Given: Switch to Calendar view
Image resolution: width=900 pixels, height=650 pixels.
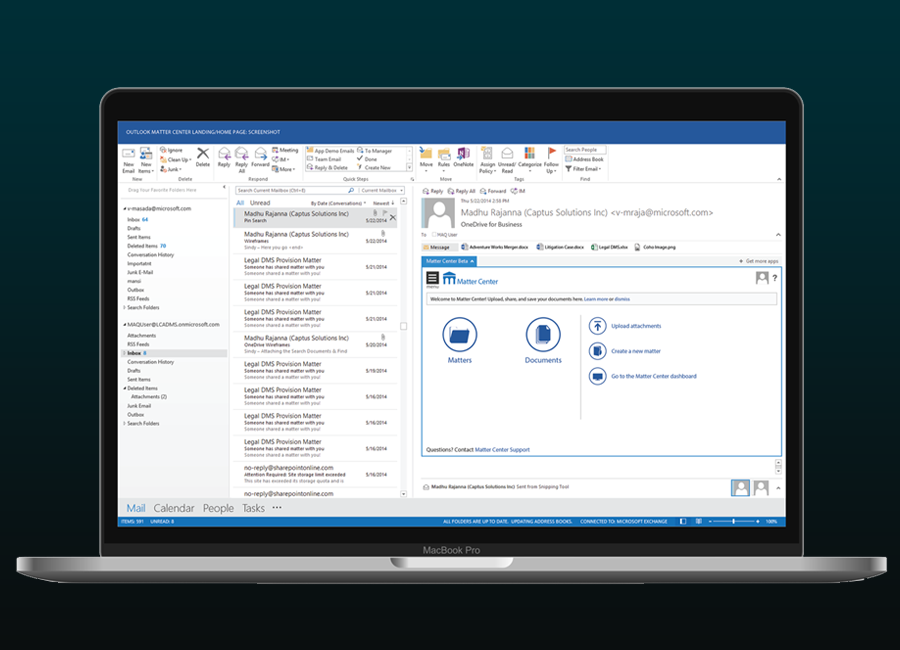Looking at the screenshot, I should (x=174, y=508).
